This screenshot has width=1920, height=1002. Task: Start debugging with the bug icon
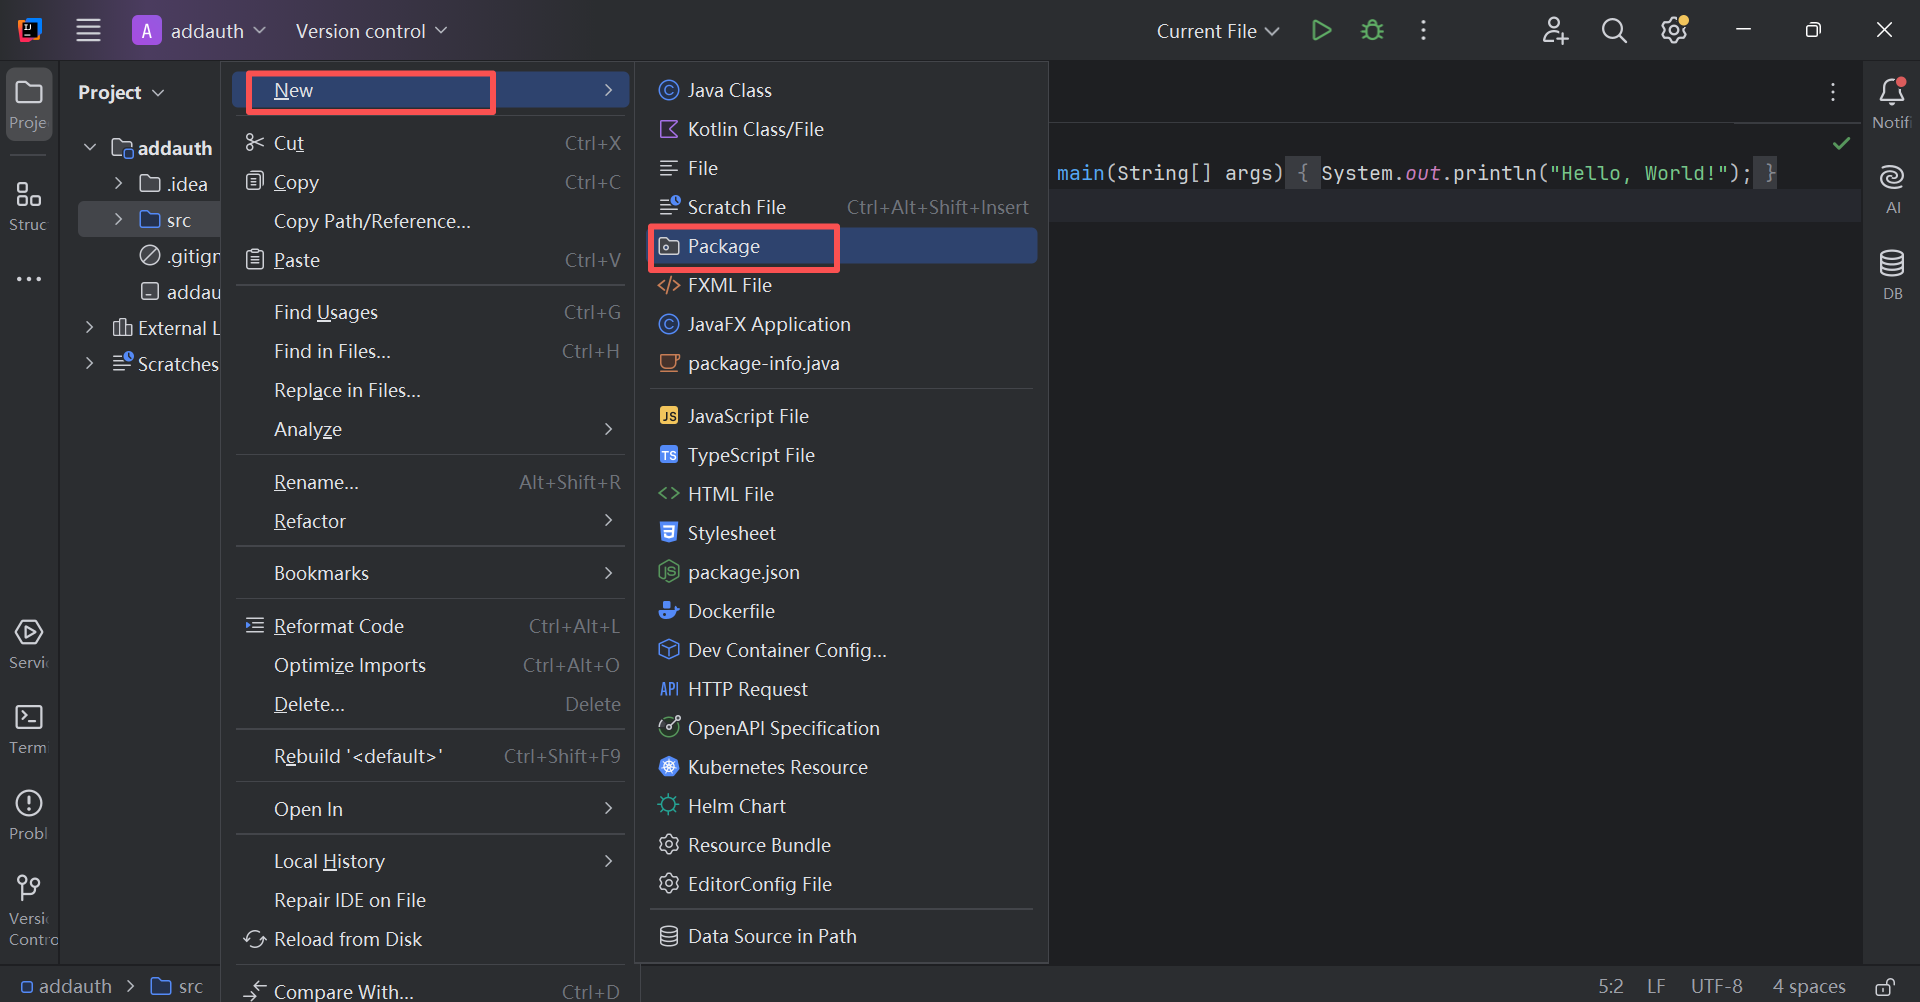[x=1372, y=31]
